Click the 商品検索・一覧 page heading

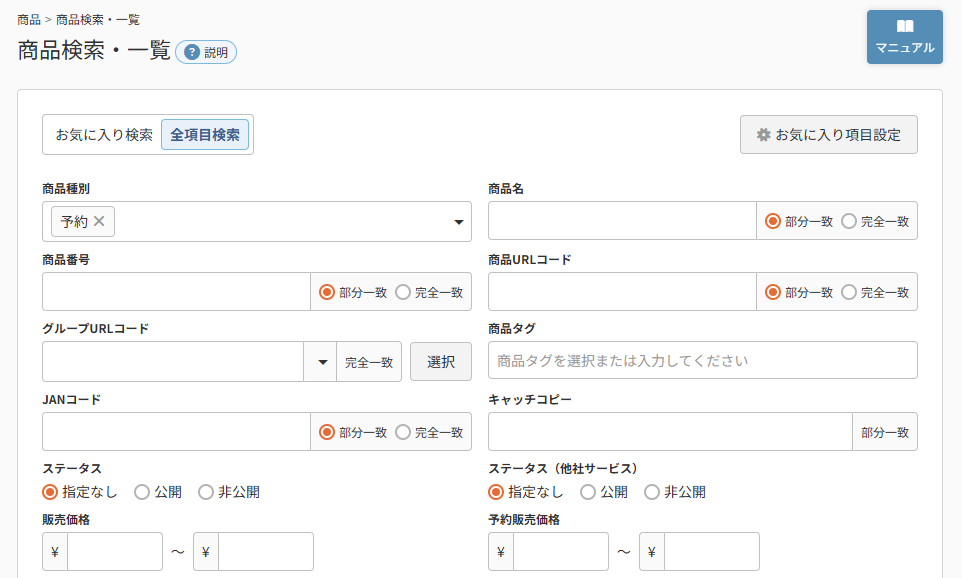94,50
